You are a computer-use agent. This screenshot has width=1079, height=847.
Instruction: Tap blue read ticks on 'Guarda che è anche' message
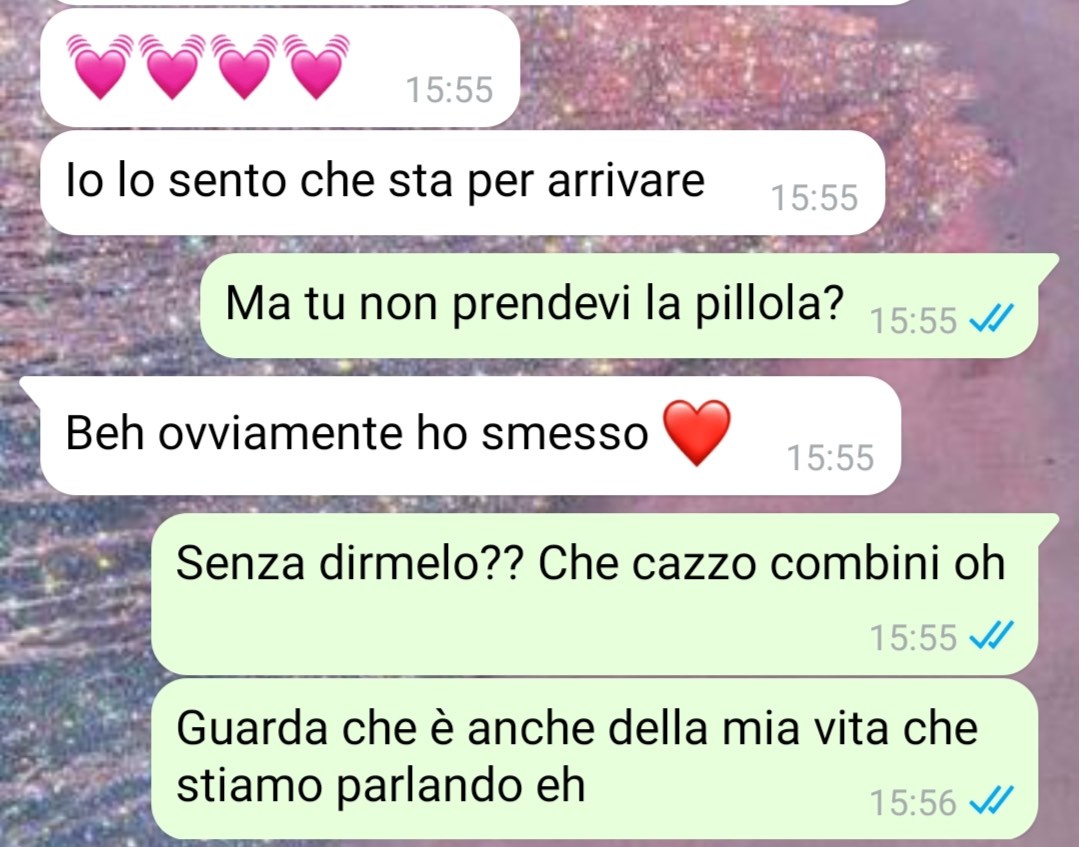(x=991, y=800)
